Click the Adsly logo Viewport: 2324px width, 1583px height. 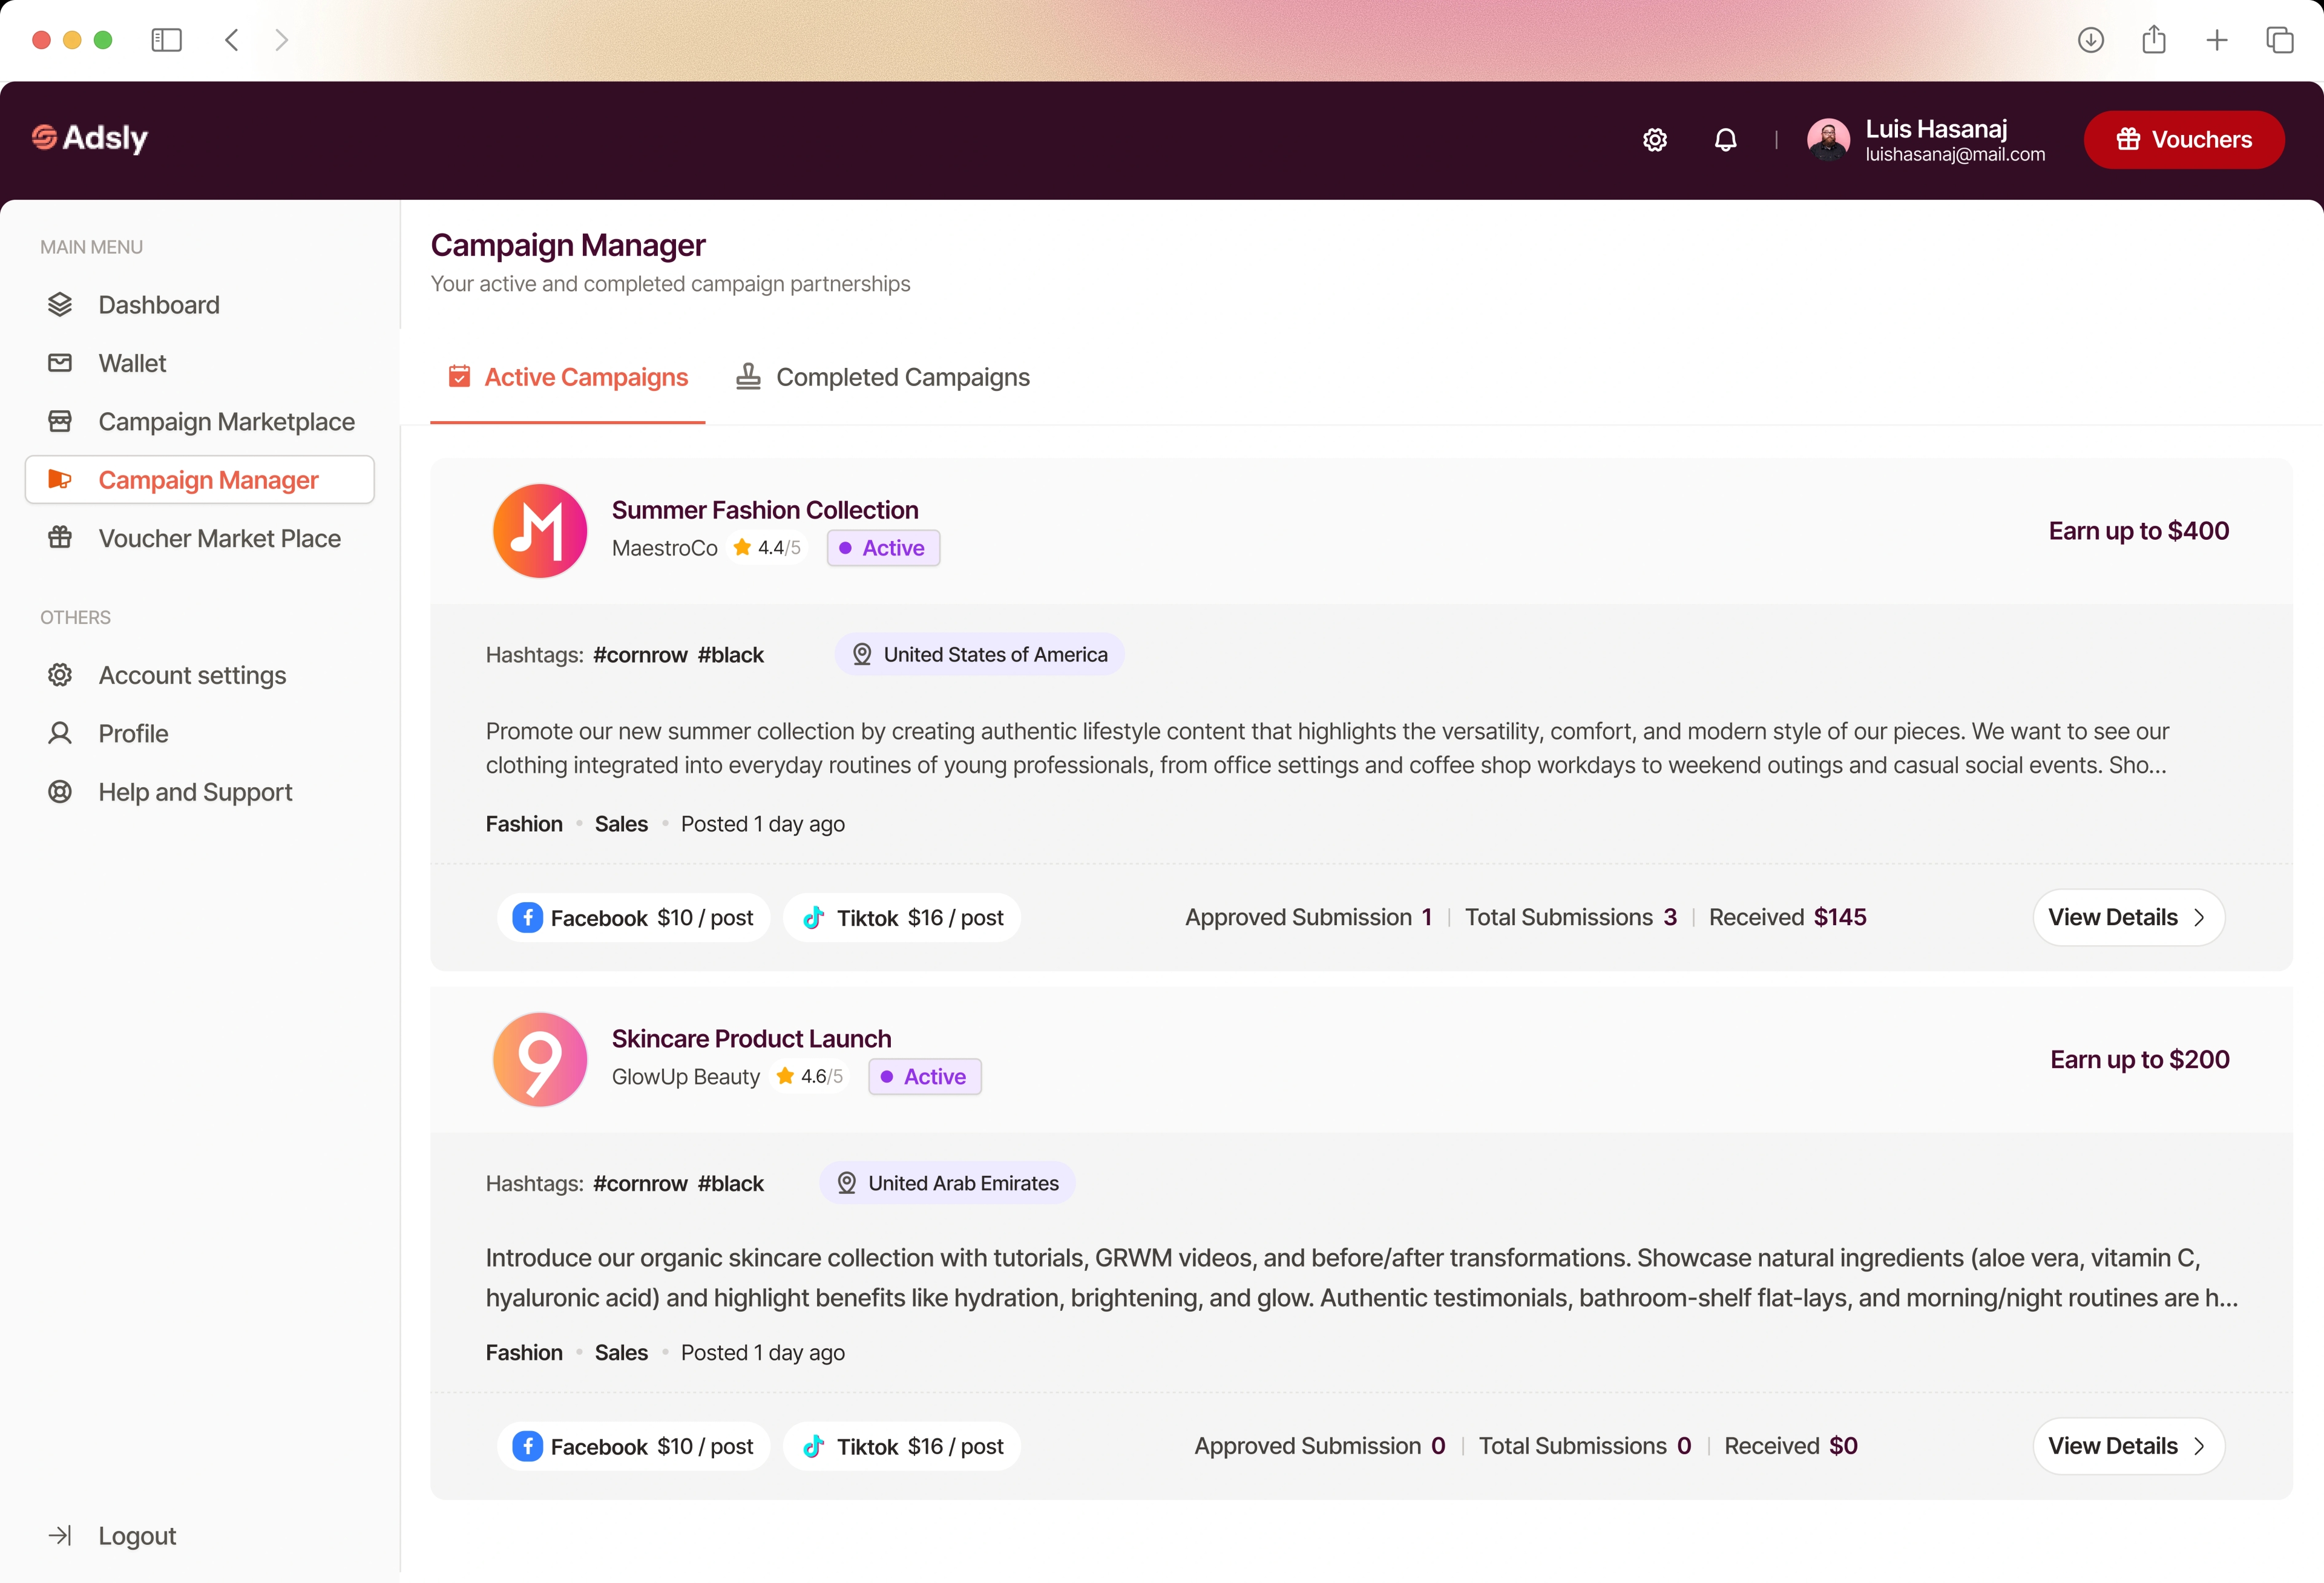point(90,138)
